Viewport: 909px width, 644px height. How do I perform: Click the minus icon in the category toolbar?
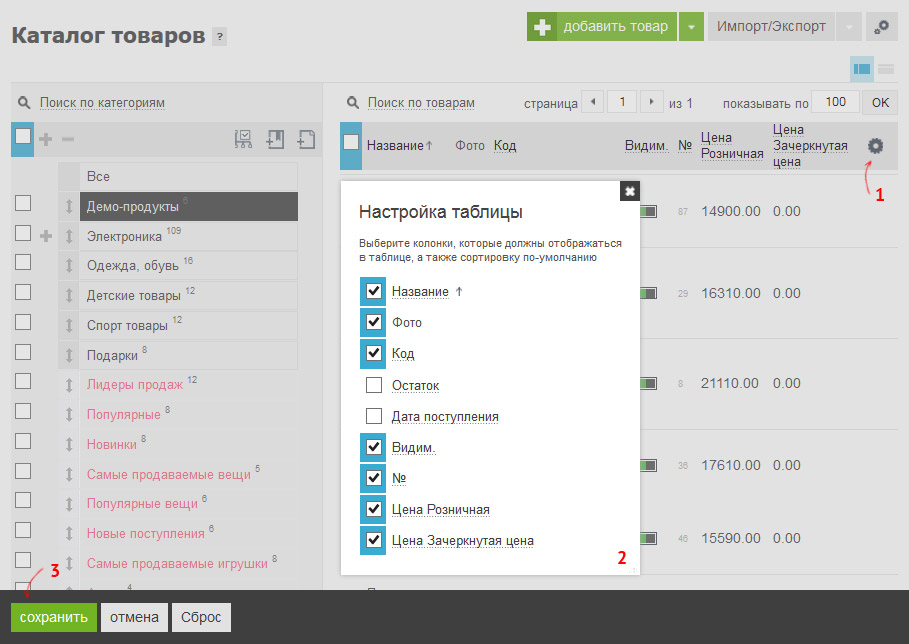68,139
